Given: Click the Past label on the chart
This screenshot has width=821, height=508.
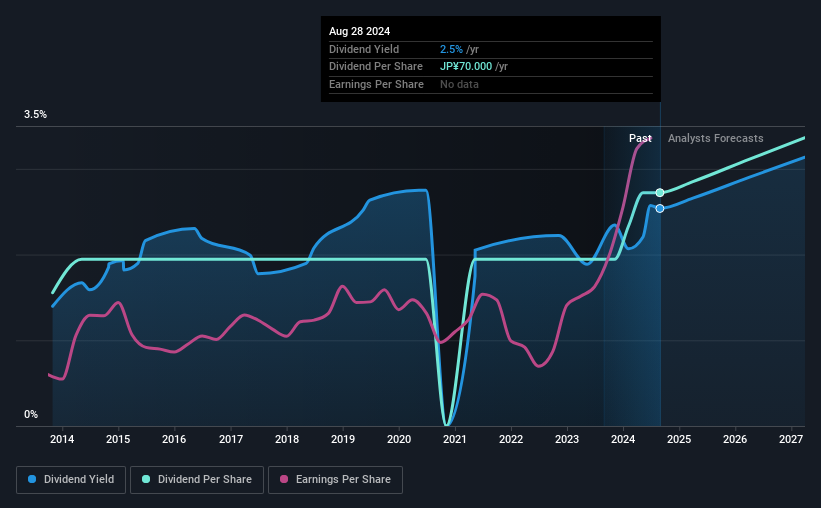Looking at the screenshot, I should (640, 139).
